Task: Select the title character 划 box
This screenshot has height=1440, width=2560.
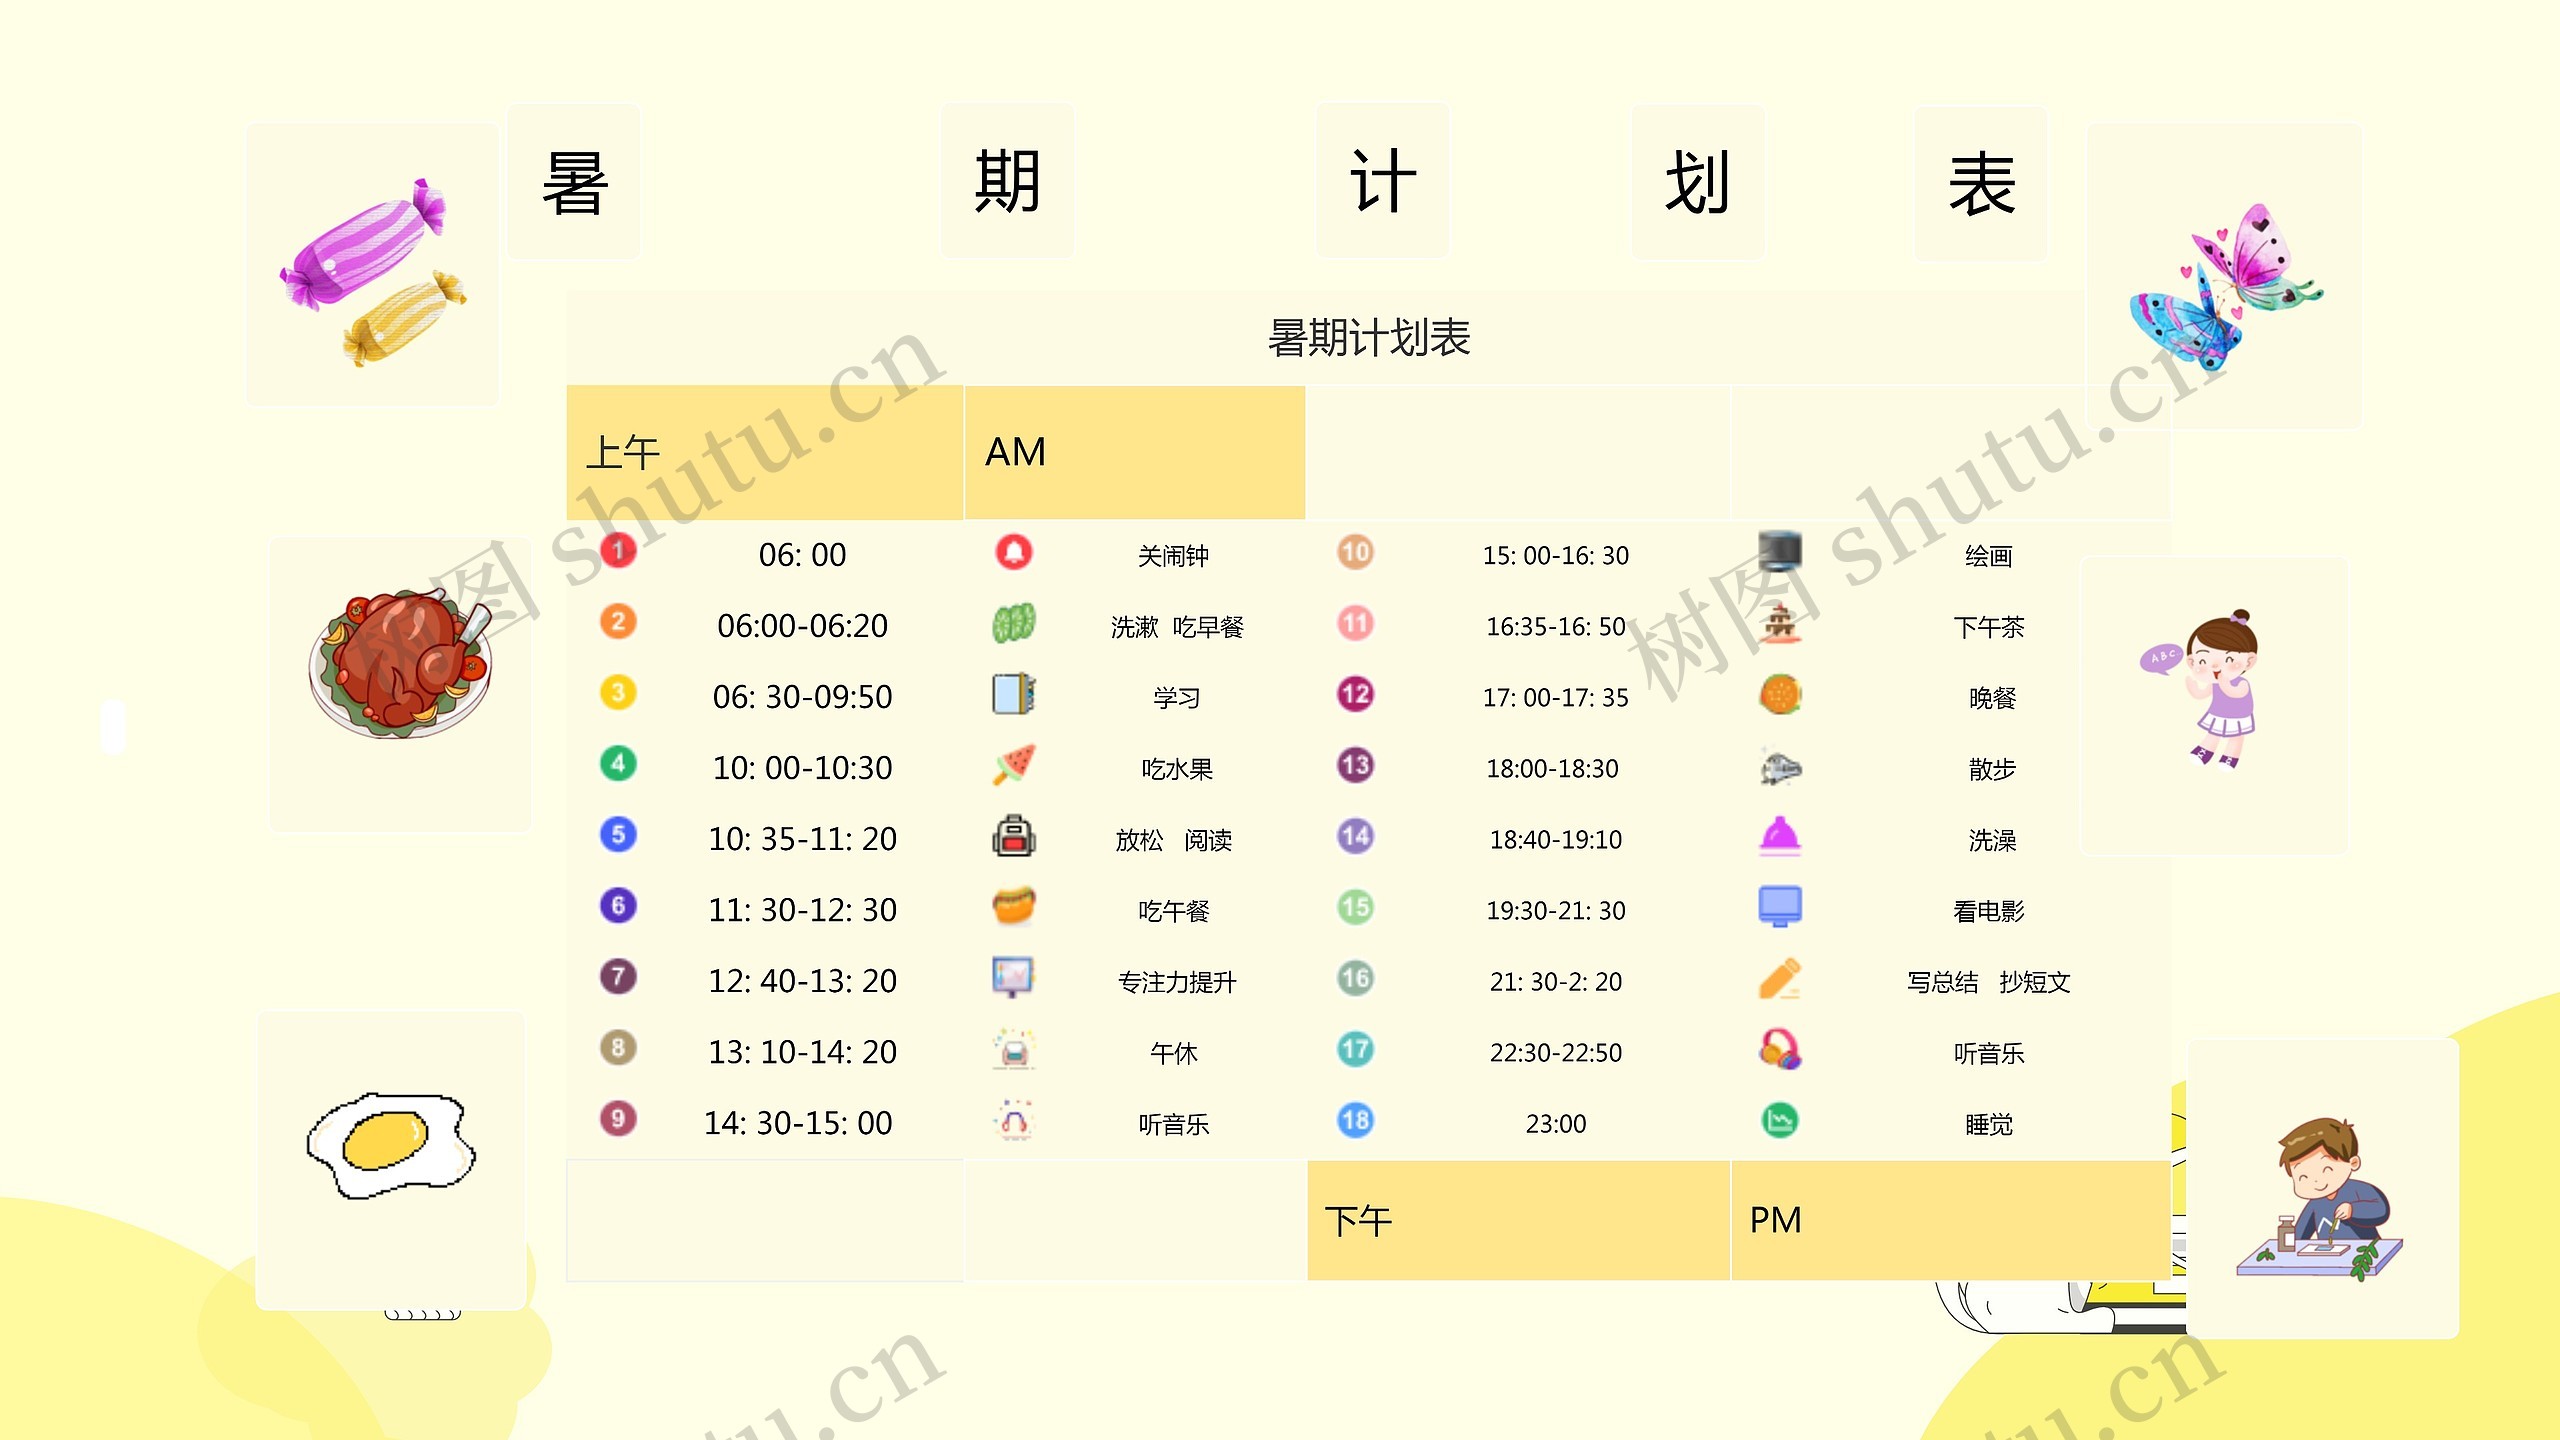Action: tap(1698, 182)
